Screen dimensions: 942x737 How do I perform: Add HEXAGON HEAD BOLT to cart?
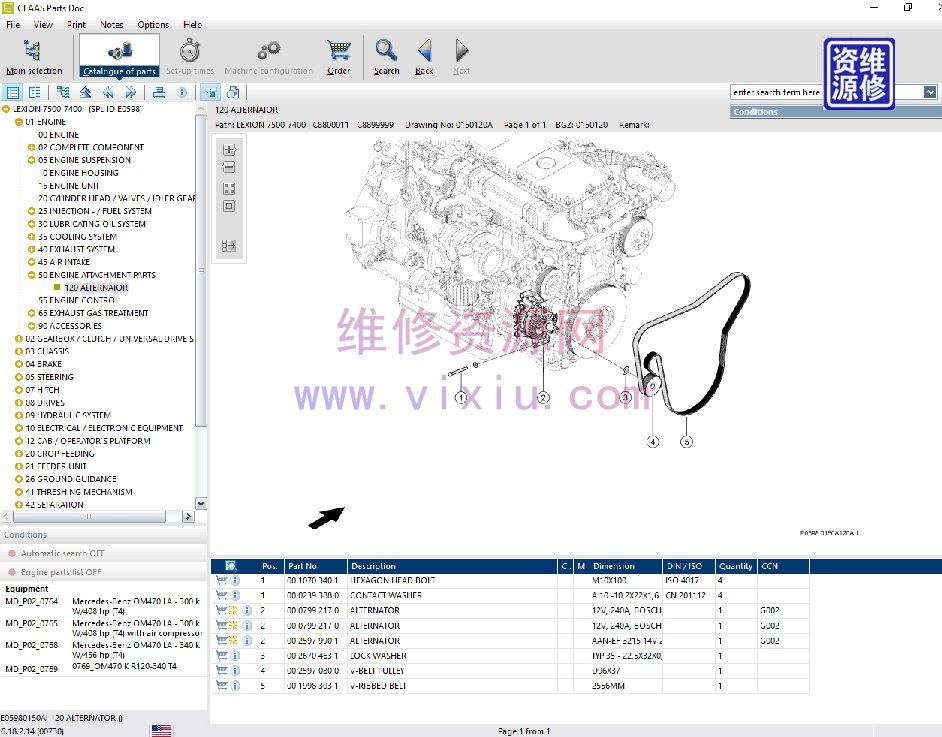221,580
